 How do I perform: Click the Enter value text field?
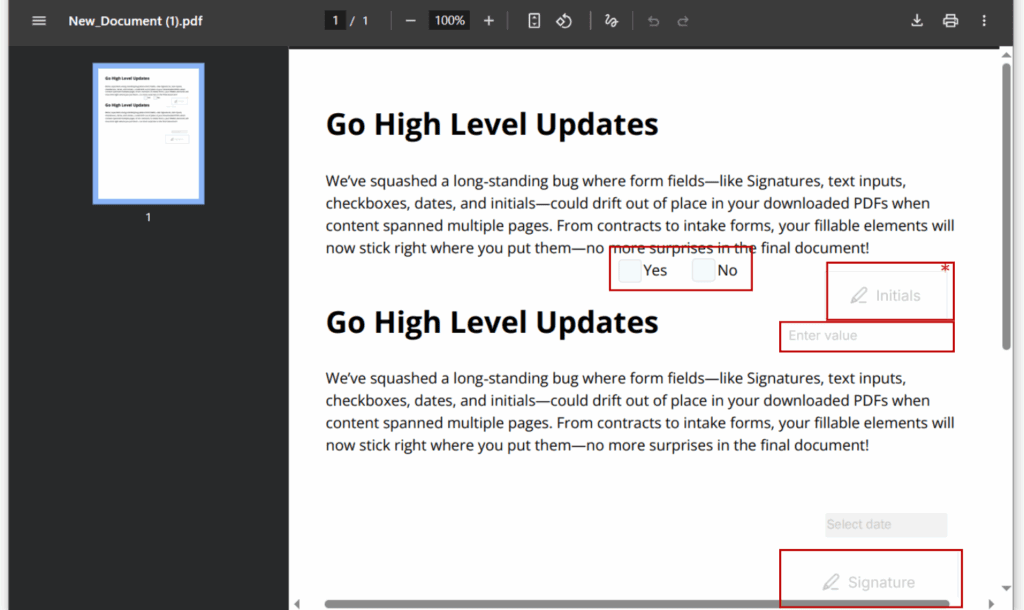coord(867,336)
